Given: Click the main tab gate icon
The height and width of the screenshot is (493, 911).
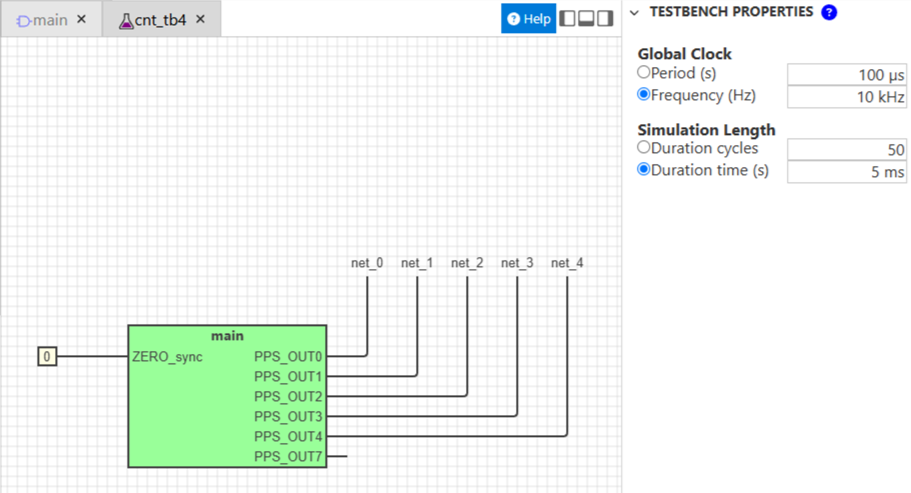Looking at the screenshot, I should [x=23, y=21].
